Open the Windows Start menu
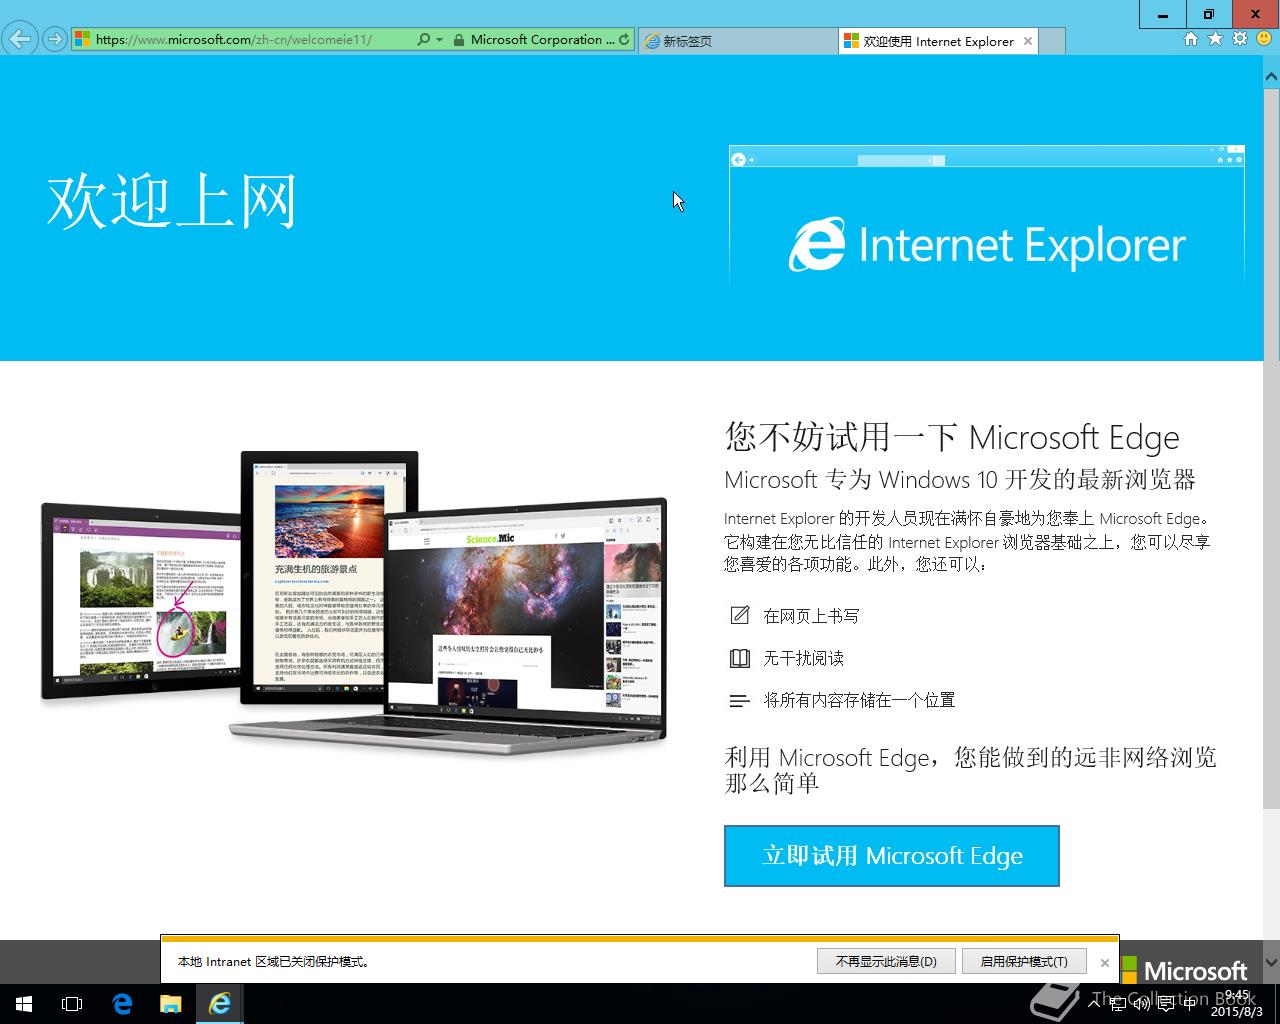Viewport: 1280px width, 1024px height. pyautogui.click(x=24, y=1004)
